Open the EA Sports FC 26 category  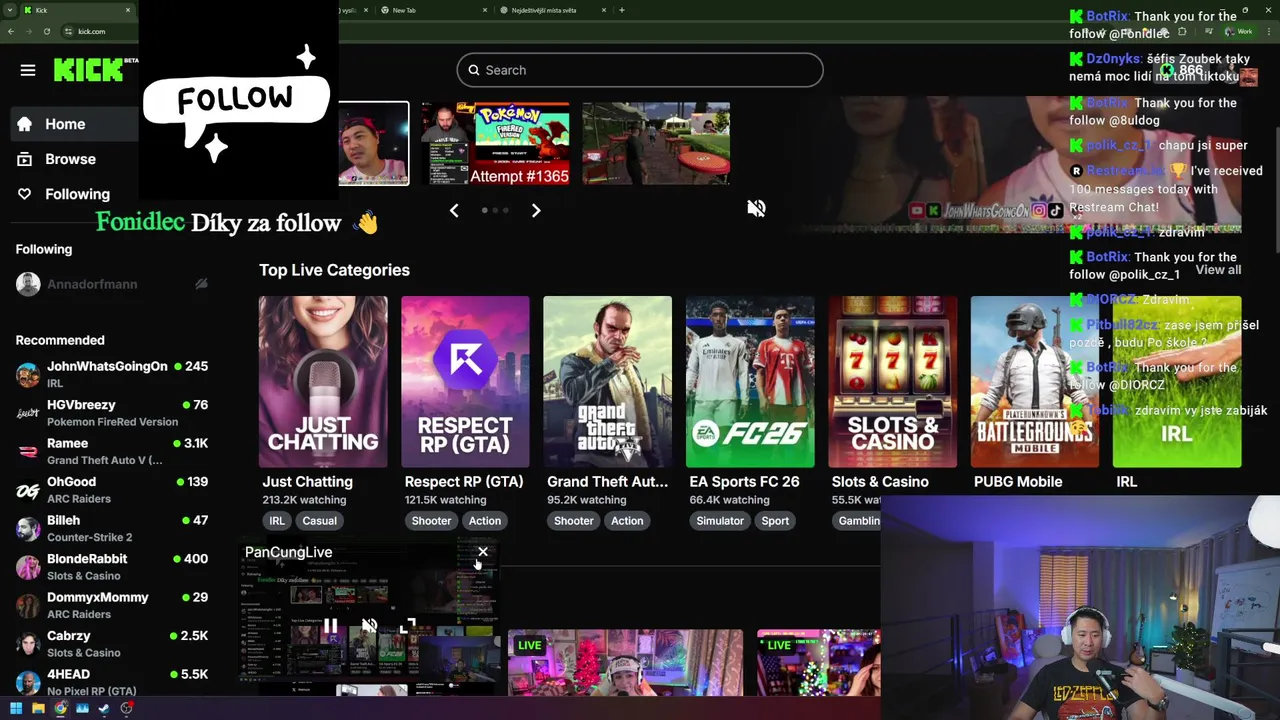point(750,381)
